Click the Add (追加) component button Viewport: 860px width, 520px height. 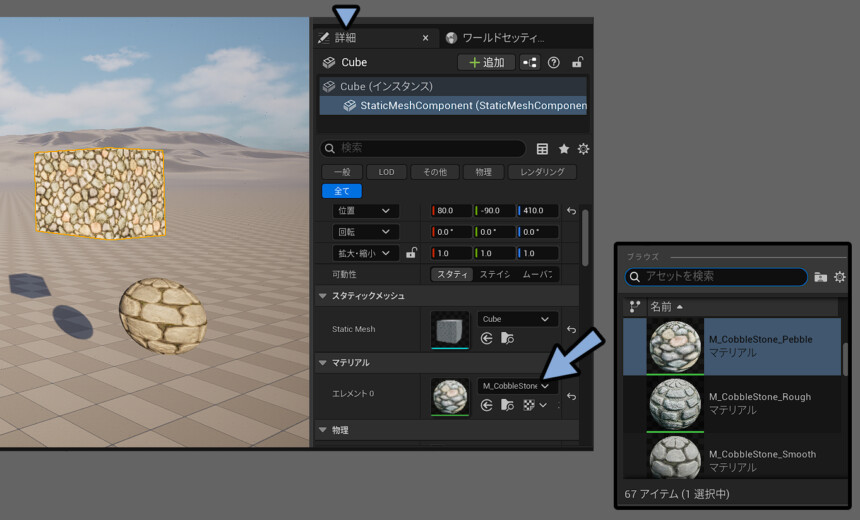[486, 63]
